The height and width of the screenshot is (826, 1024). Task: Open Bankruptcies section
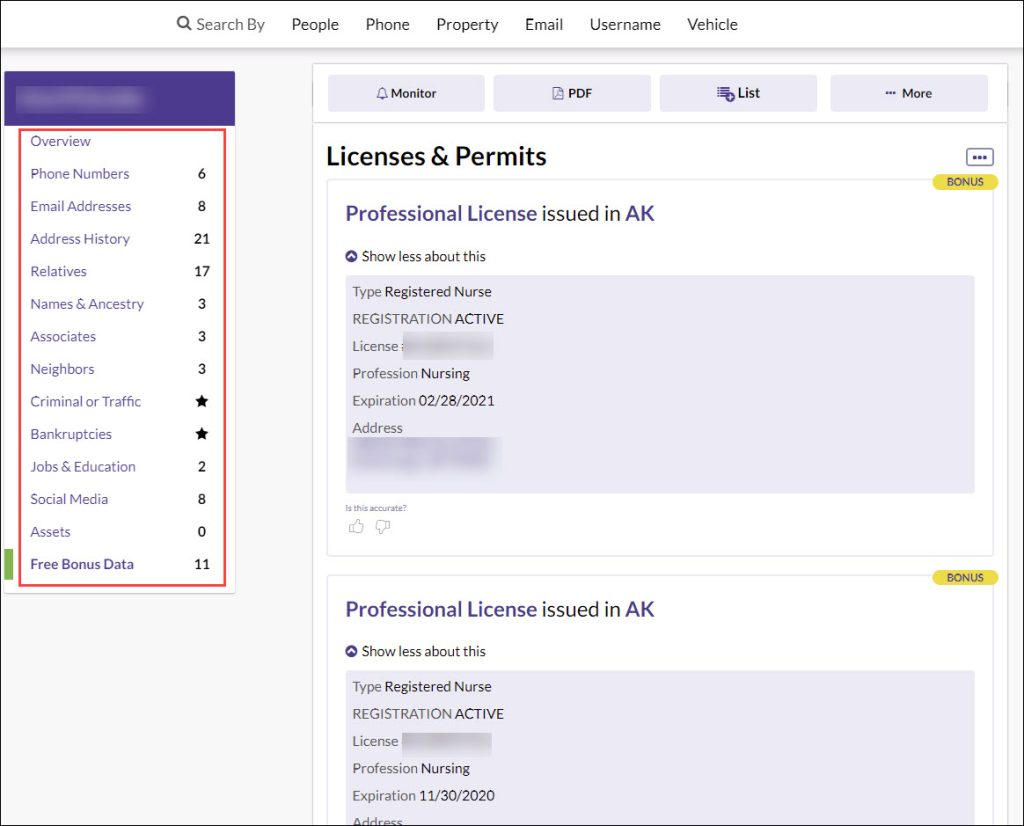[71, 434]
